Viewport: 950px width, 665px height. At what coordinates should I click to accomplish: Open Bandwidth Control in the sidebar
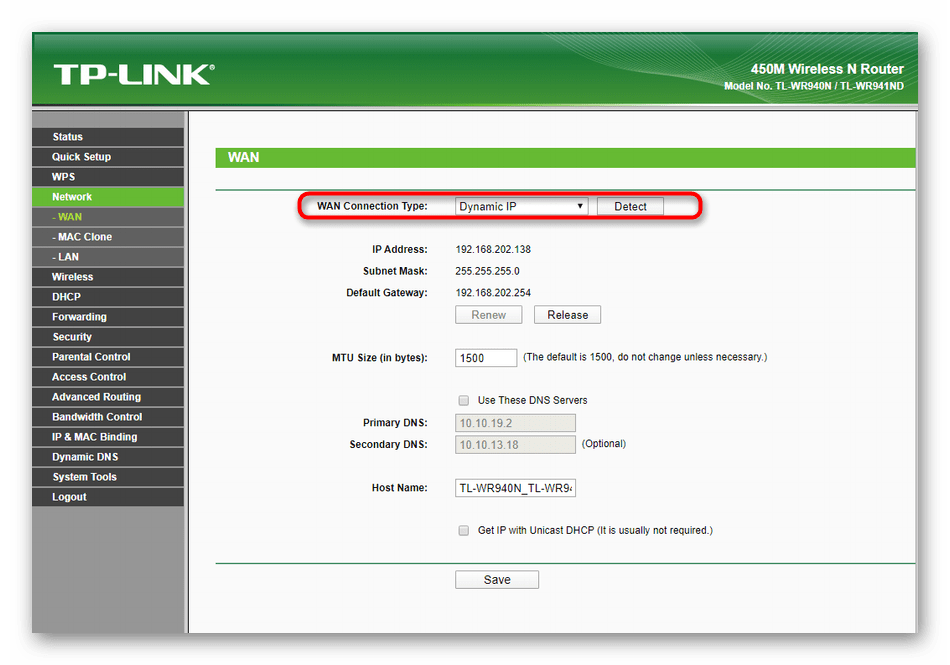click(108, 417)
